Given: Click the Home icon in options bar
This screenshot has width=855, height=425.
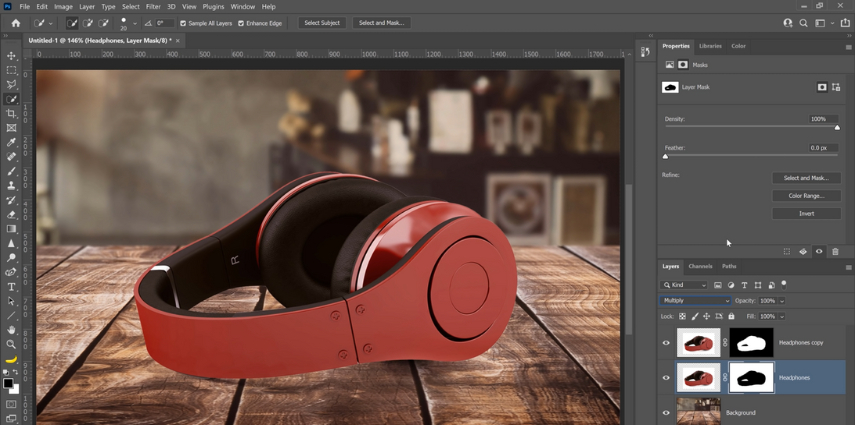Looking at the screenshot, I should 16,23.
